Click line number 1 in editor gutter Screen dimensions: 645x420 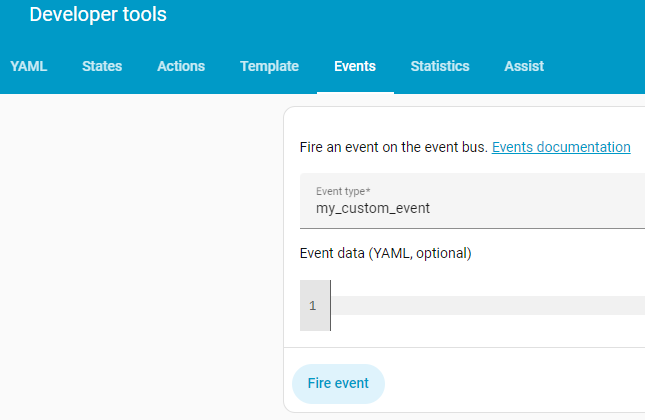point(313,305)
